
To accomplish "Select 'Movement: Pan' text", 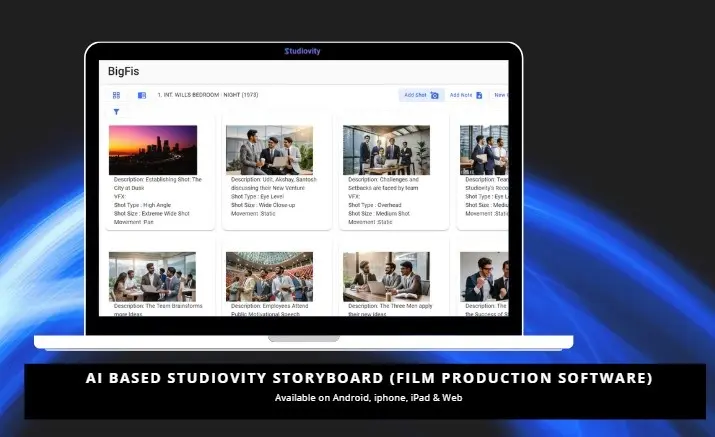I will click(134, 222).
